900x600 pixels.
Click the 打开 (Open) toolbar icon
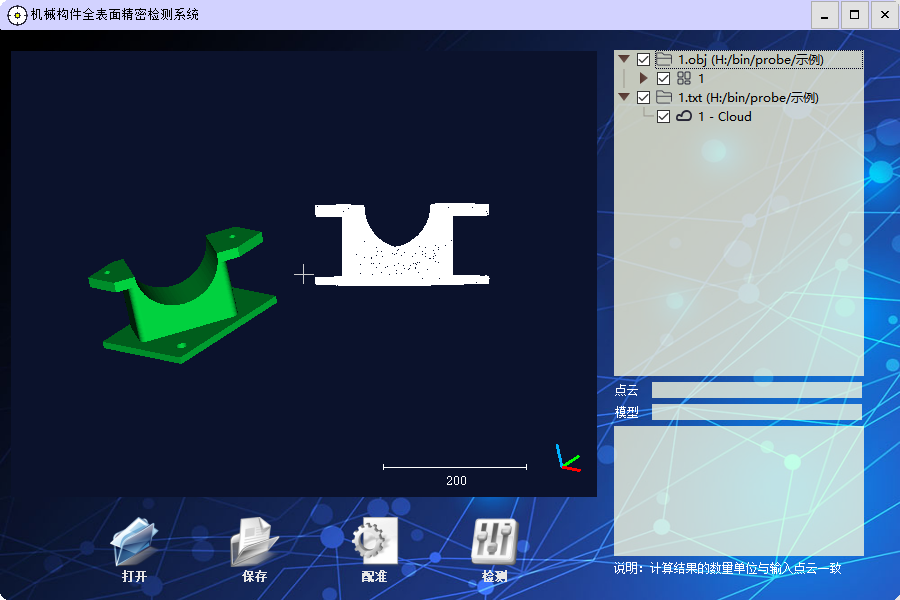click(133, 540)
